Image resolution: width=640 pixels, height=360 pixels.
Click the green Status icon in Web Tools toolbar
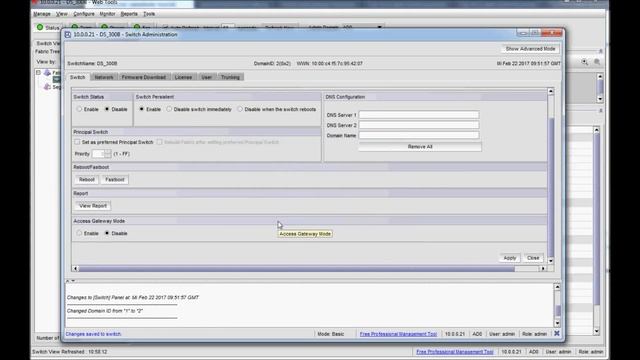(x=40, y=27)
